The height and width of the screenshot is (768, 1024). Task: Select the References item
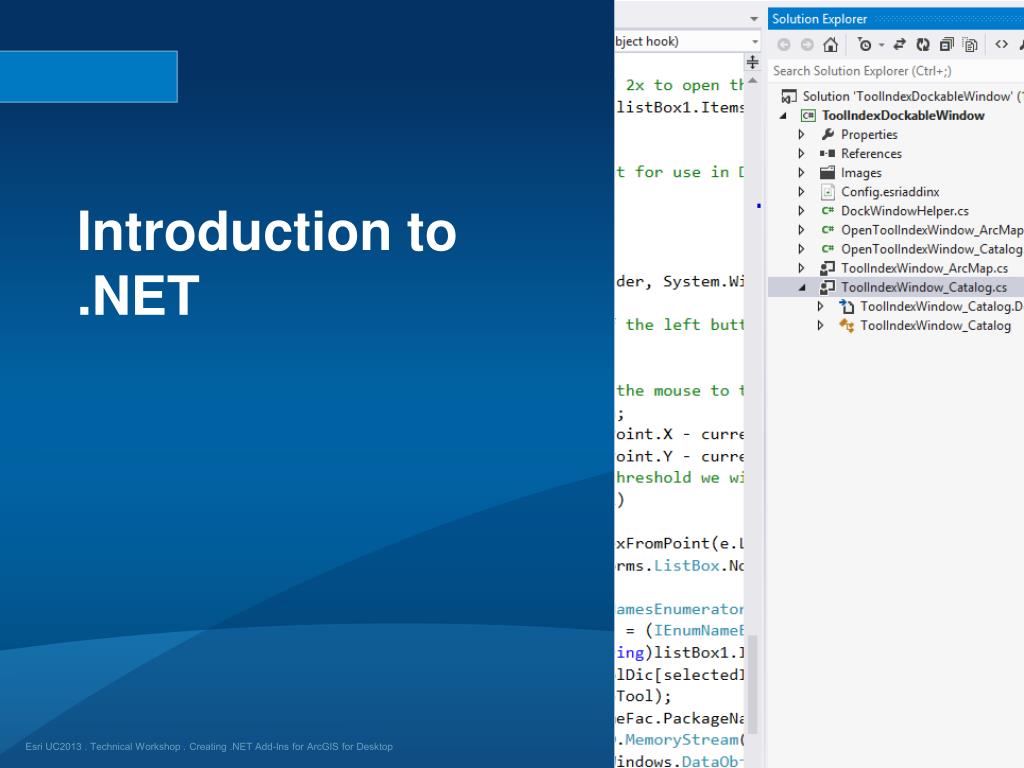(871, 153)
